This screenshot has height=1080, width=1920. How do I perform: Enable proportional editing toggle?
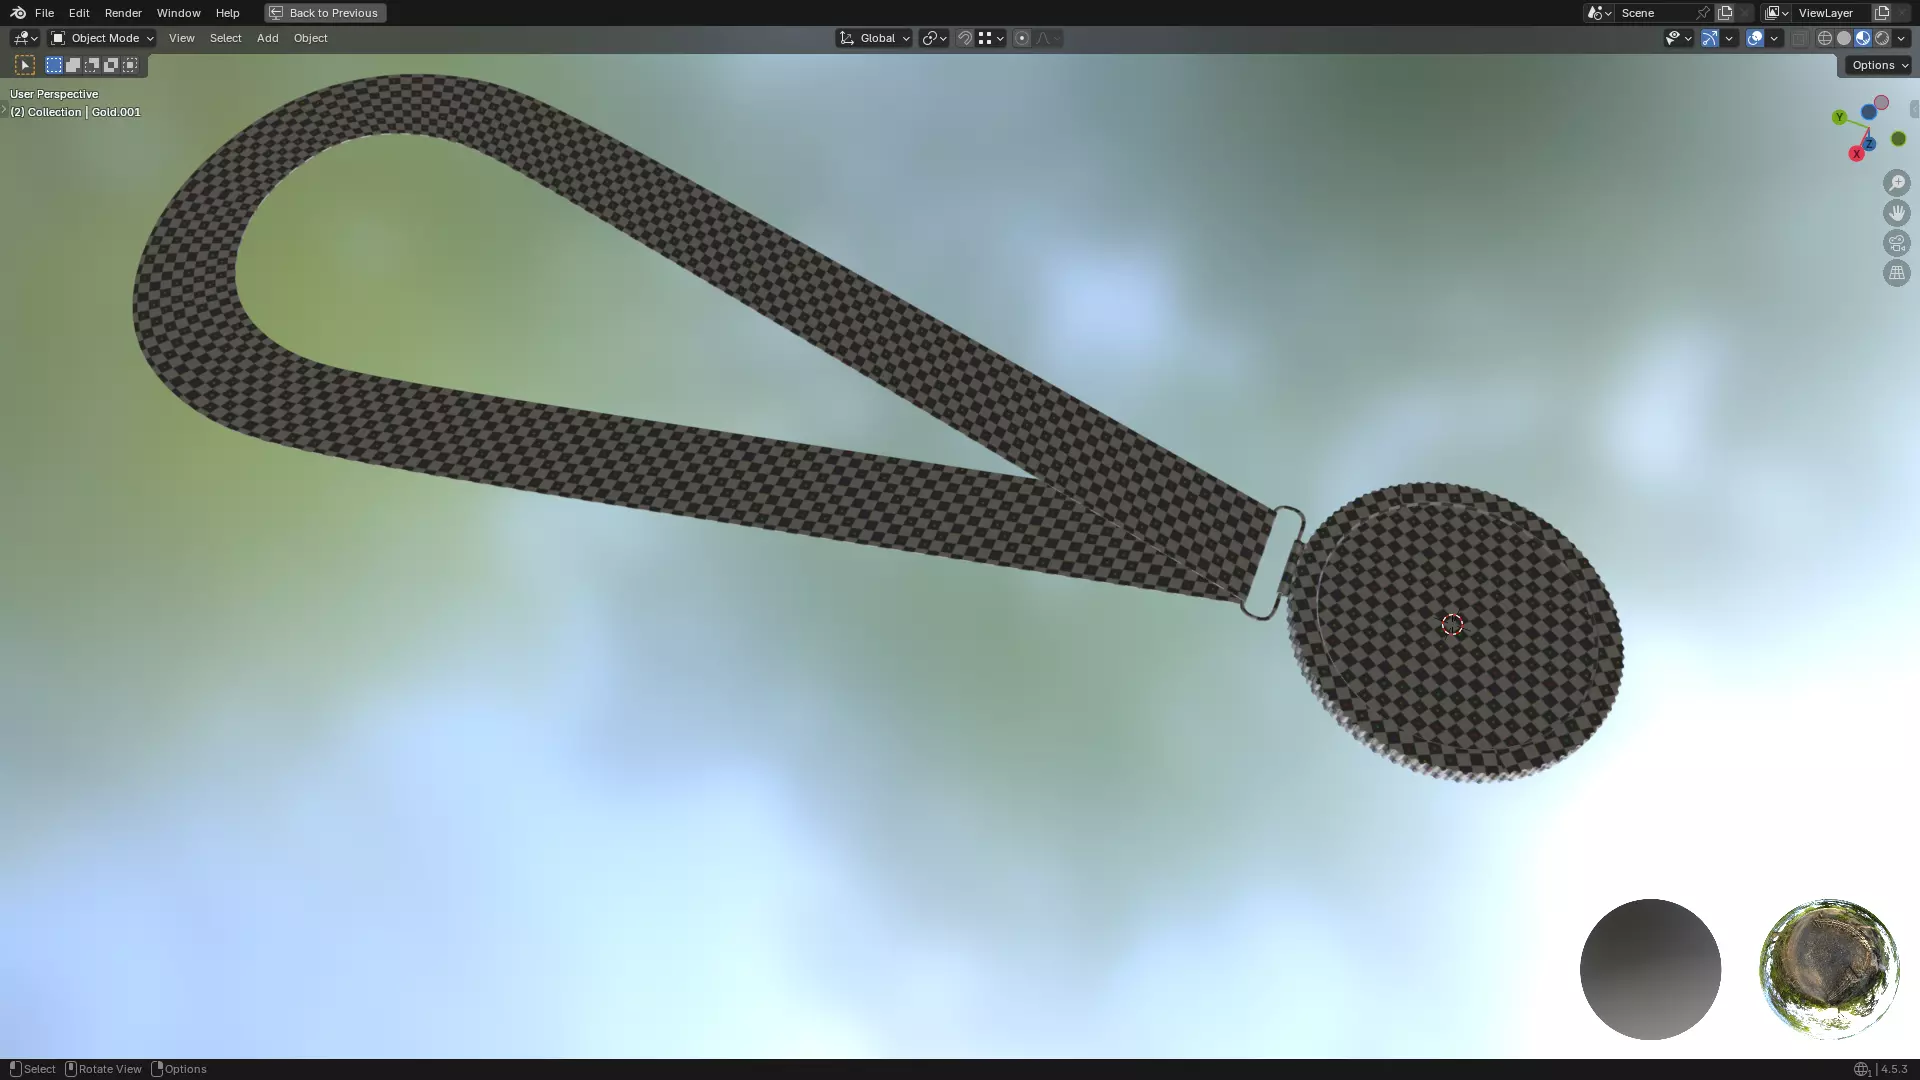(x=1021, y=38)
